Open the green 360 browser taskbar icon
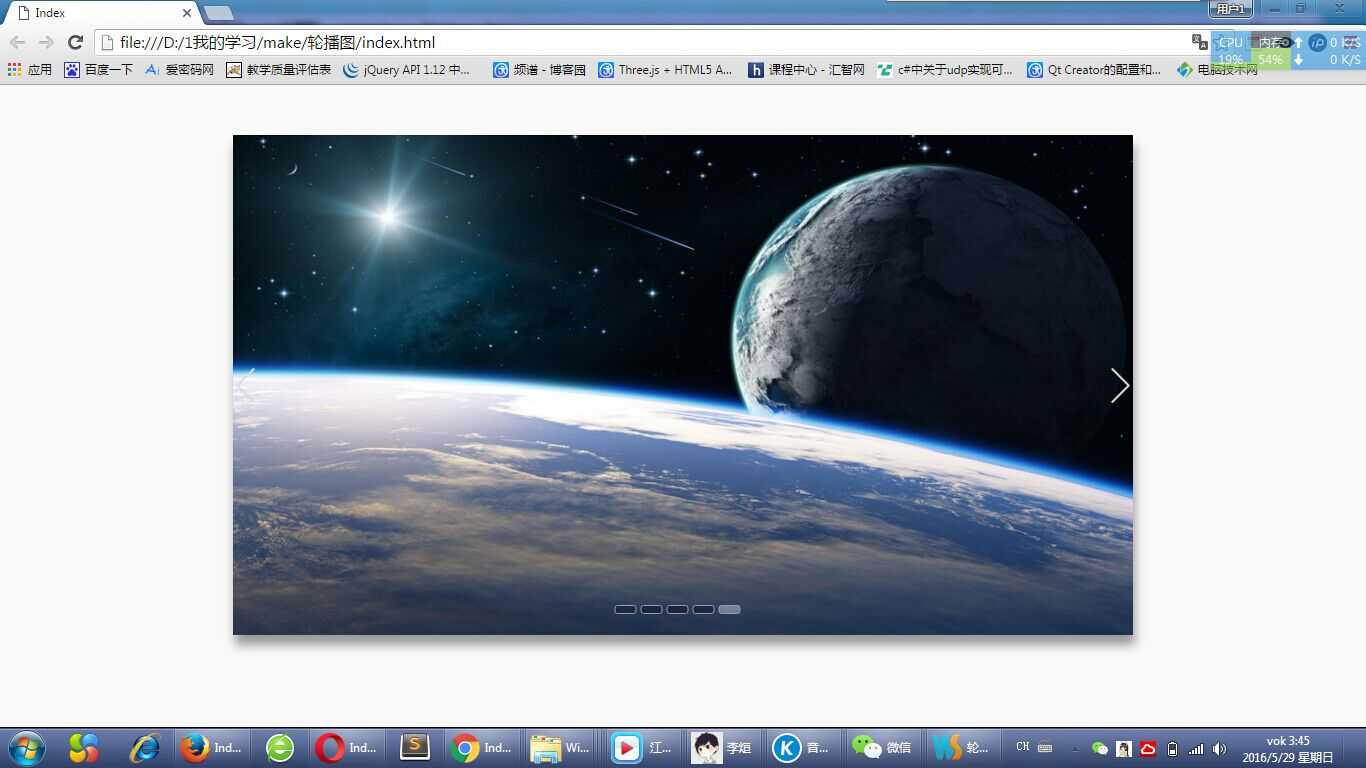 tap(280, 748)
